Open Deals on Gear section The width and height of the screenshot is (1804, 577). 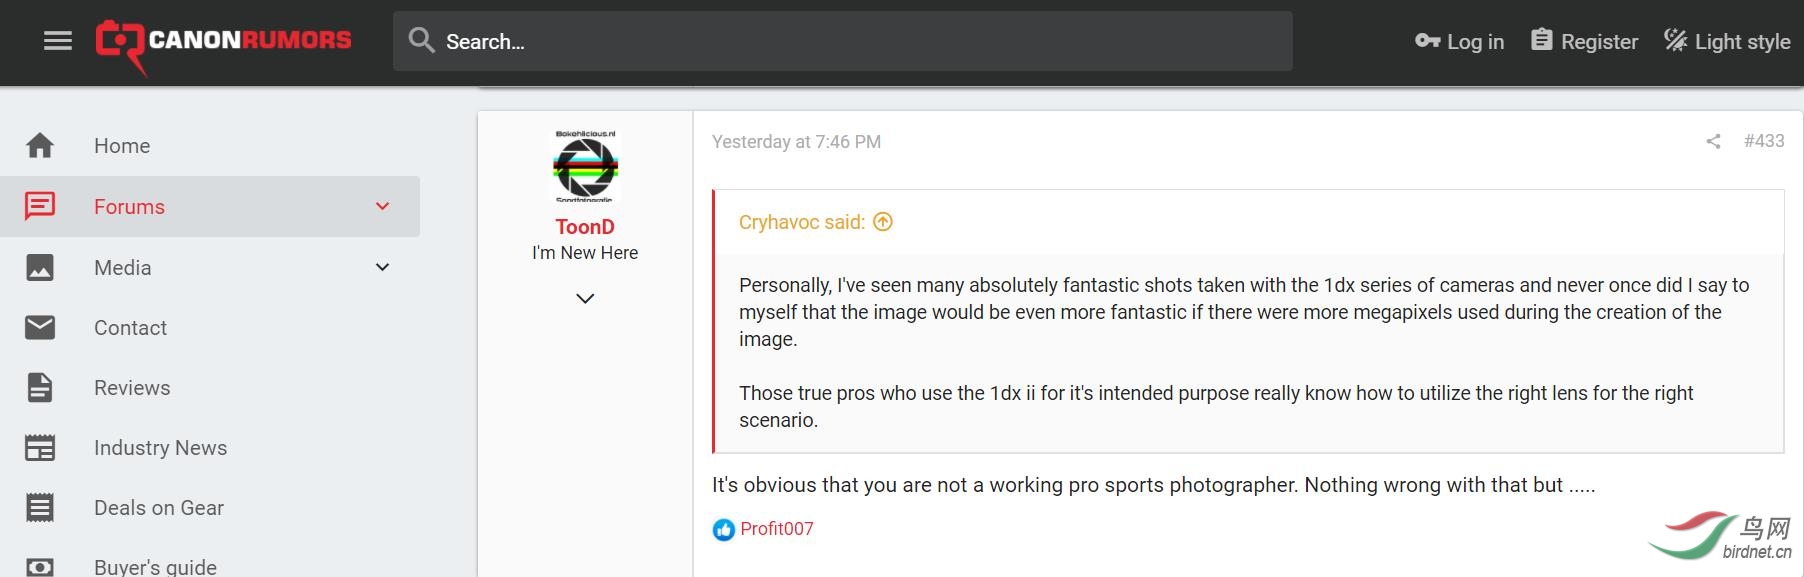click(159, 508)
